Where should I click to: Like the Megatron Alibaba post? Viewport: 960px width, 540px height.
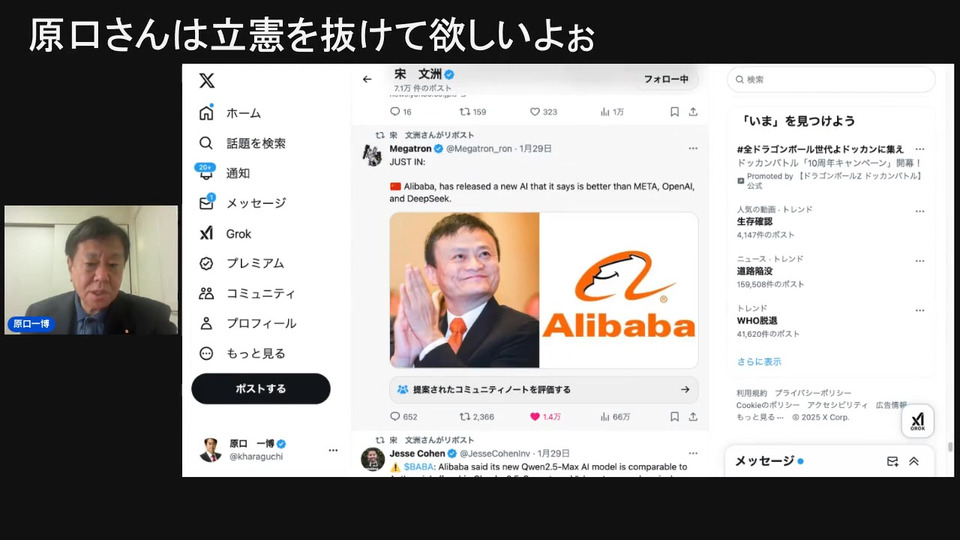coord(534,416)
